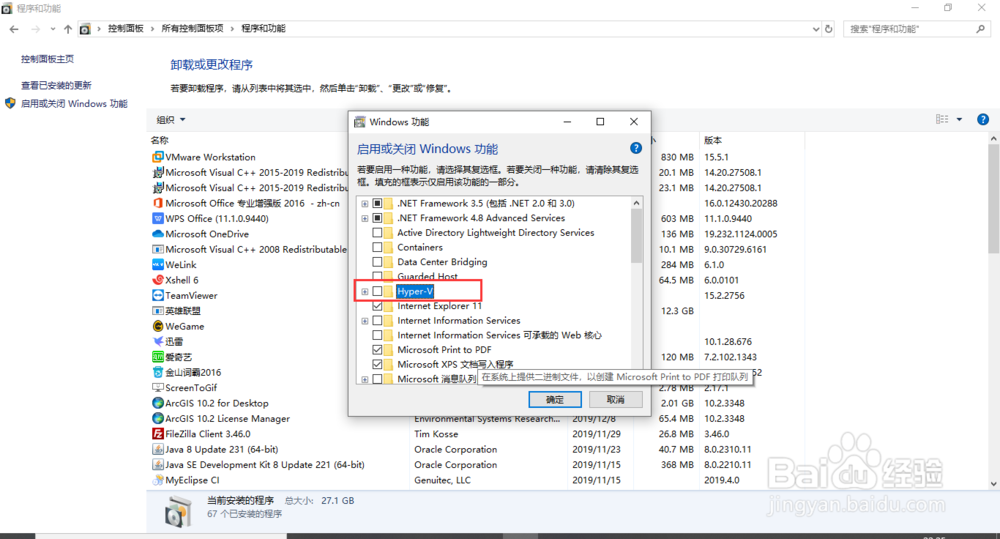Open 控制面板主页 link

click(x=47, y=59)
